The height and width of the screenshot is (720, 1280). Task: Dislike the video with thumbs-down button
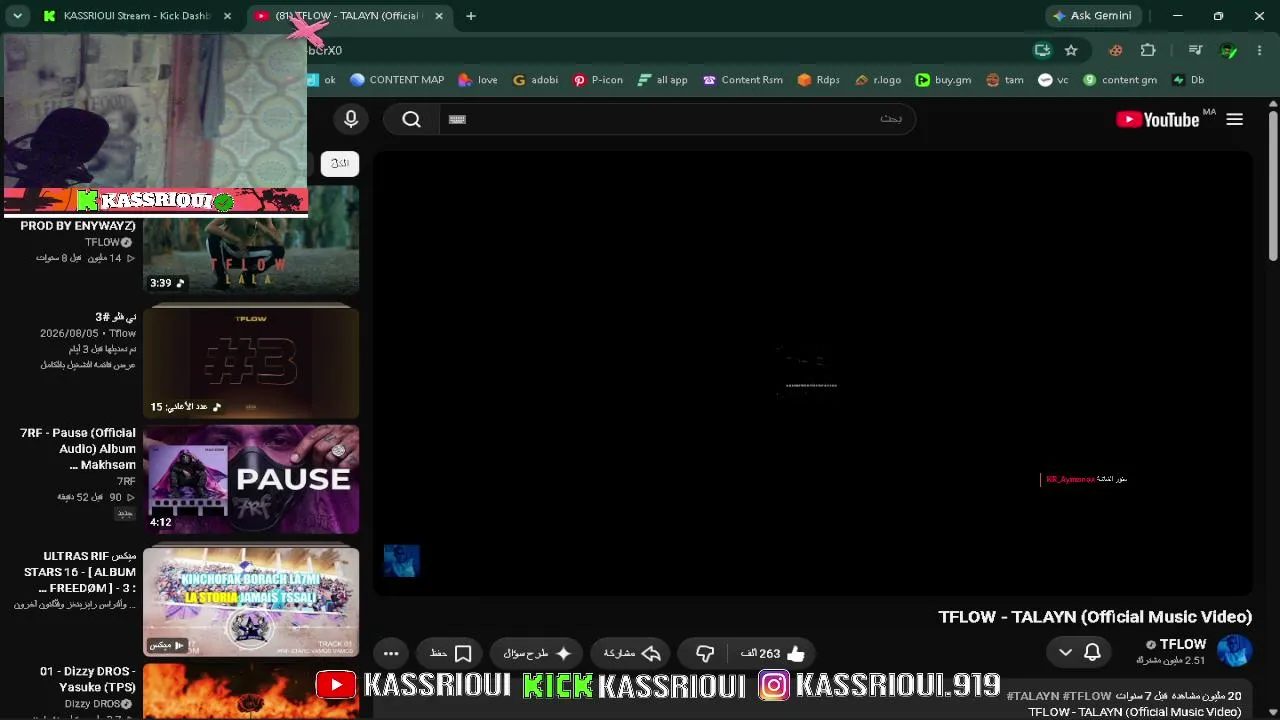(x=704, y=653)
